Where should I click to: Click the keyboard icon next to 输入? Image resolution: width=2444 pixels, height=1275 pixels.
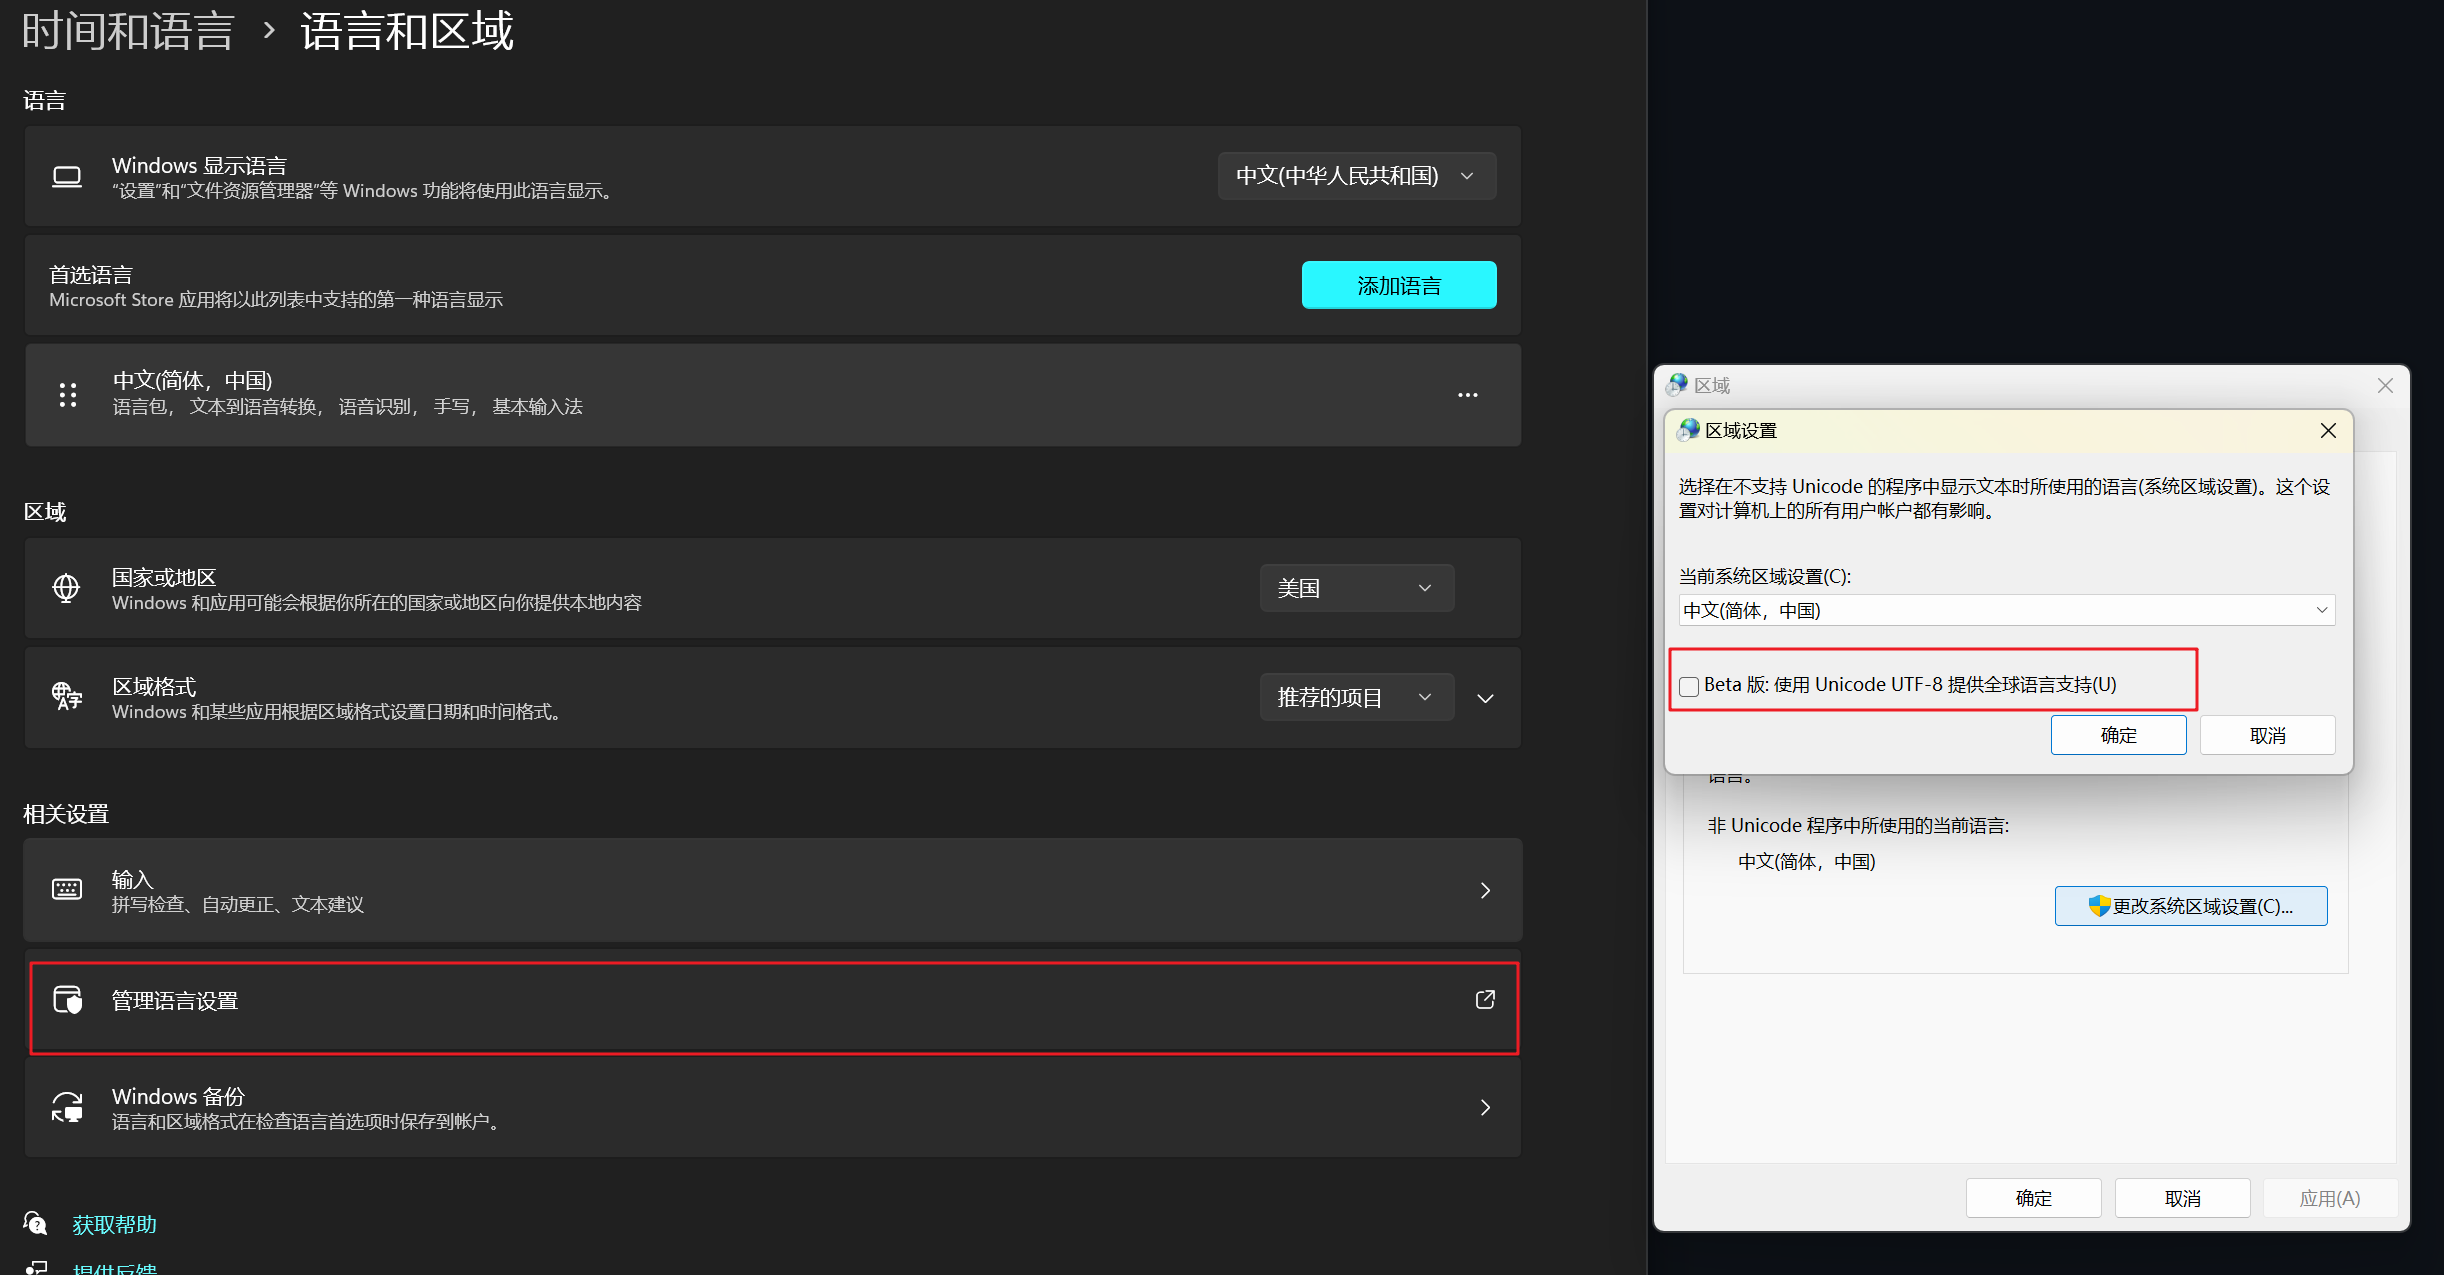67,889
